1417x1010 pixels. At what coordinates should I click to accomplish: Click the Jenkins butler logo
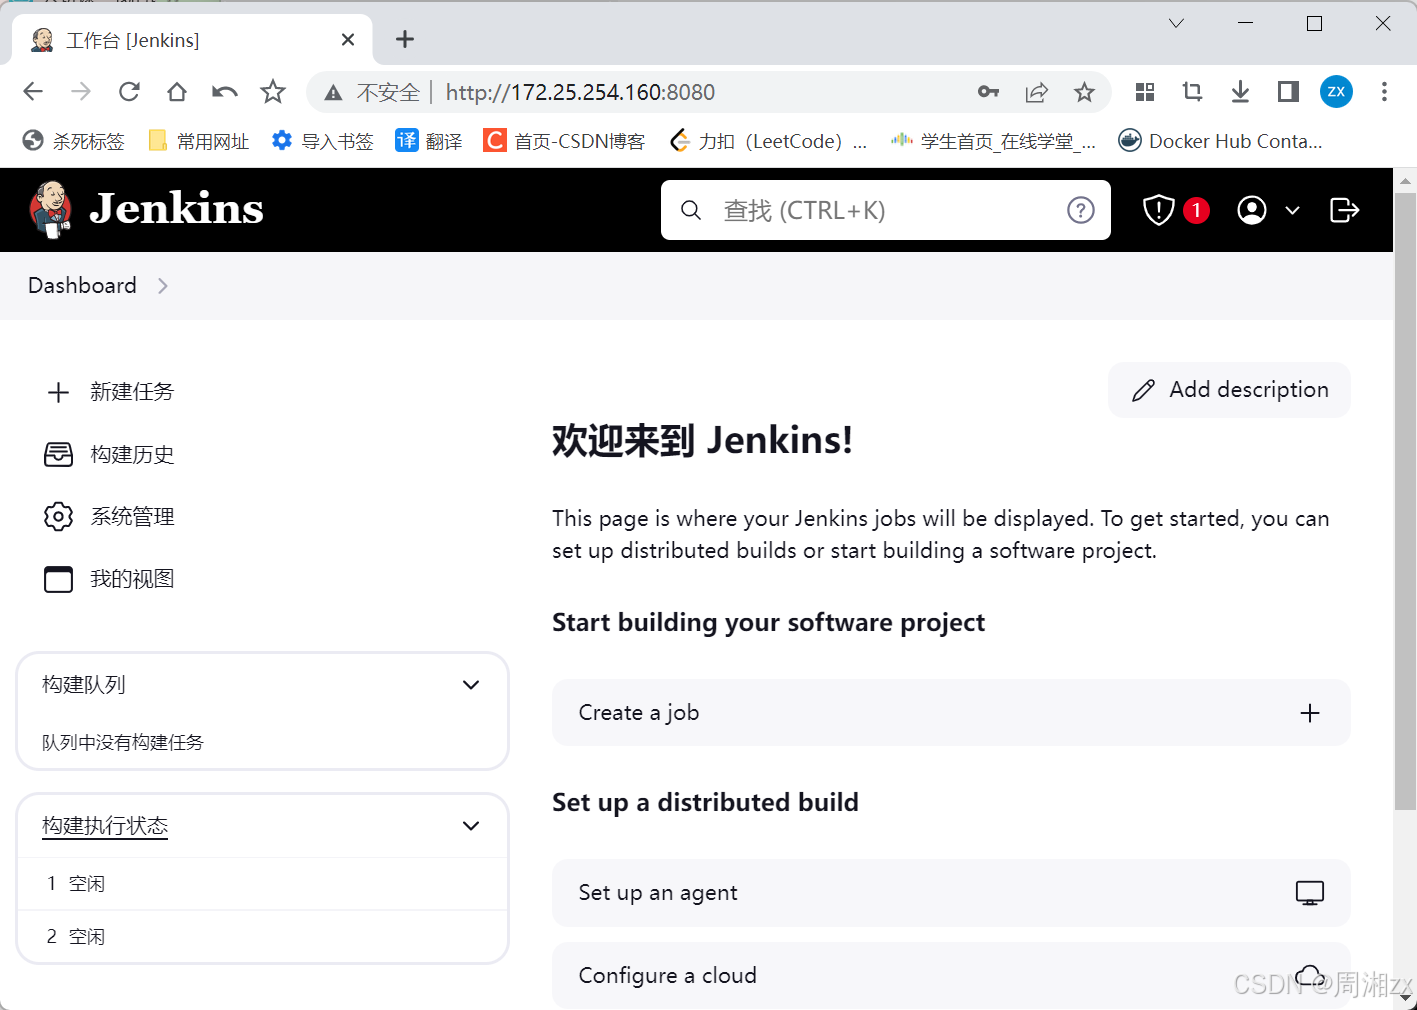click(50, 210)
